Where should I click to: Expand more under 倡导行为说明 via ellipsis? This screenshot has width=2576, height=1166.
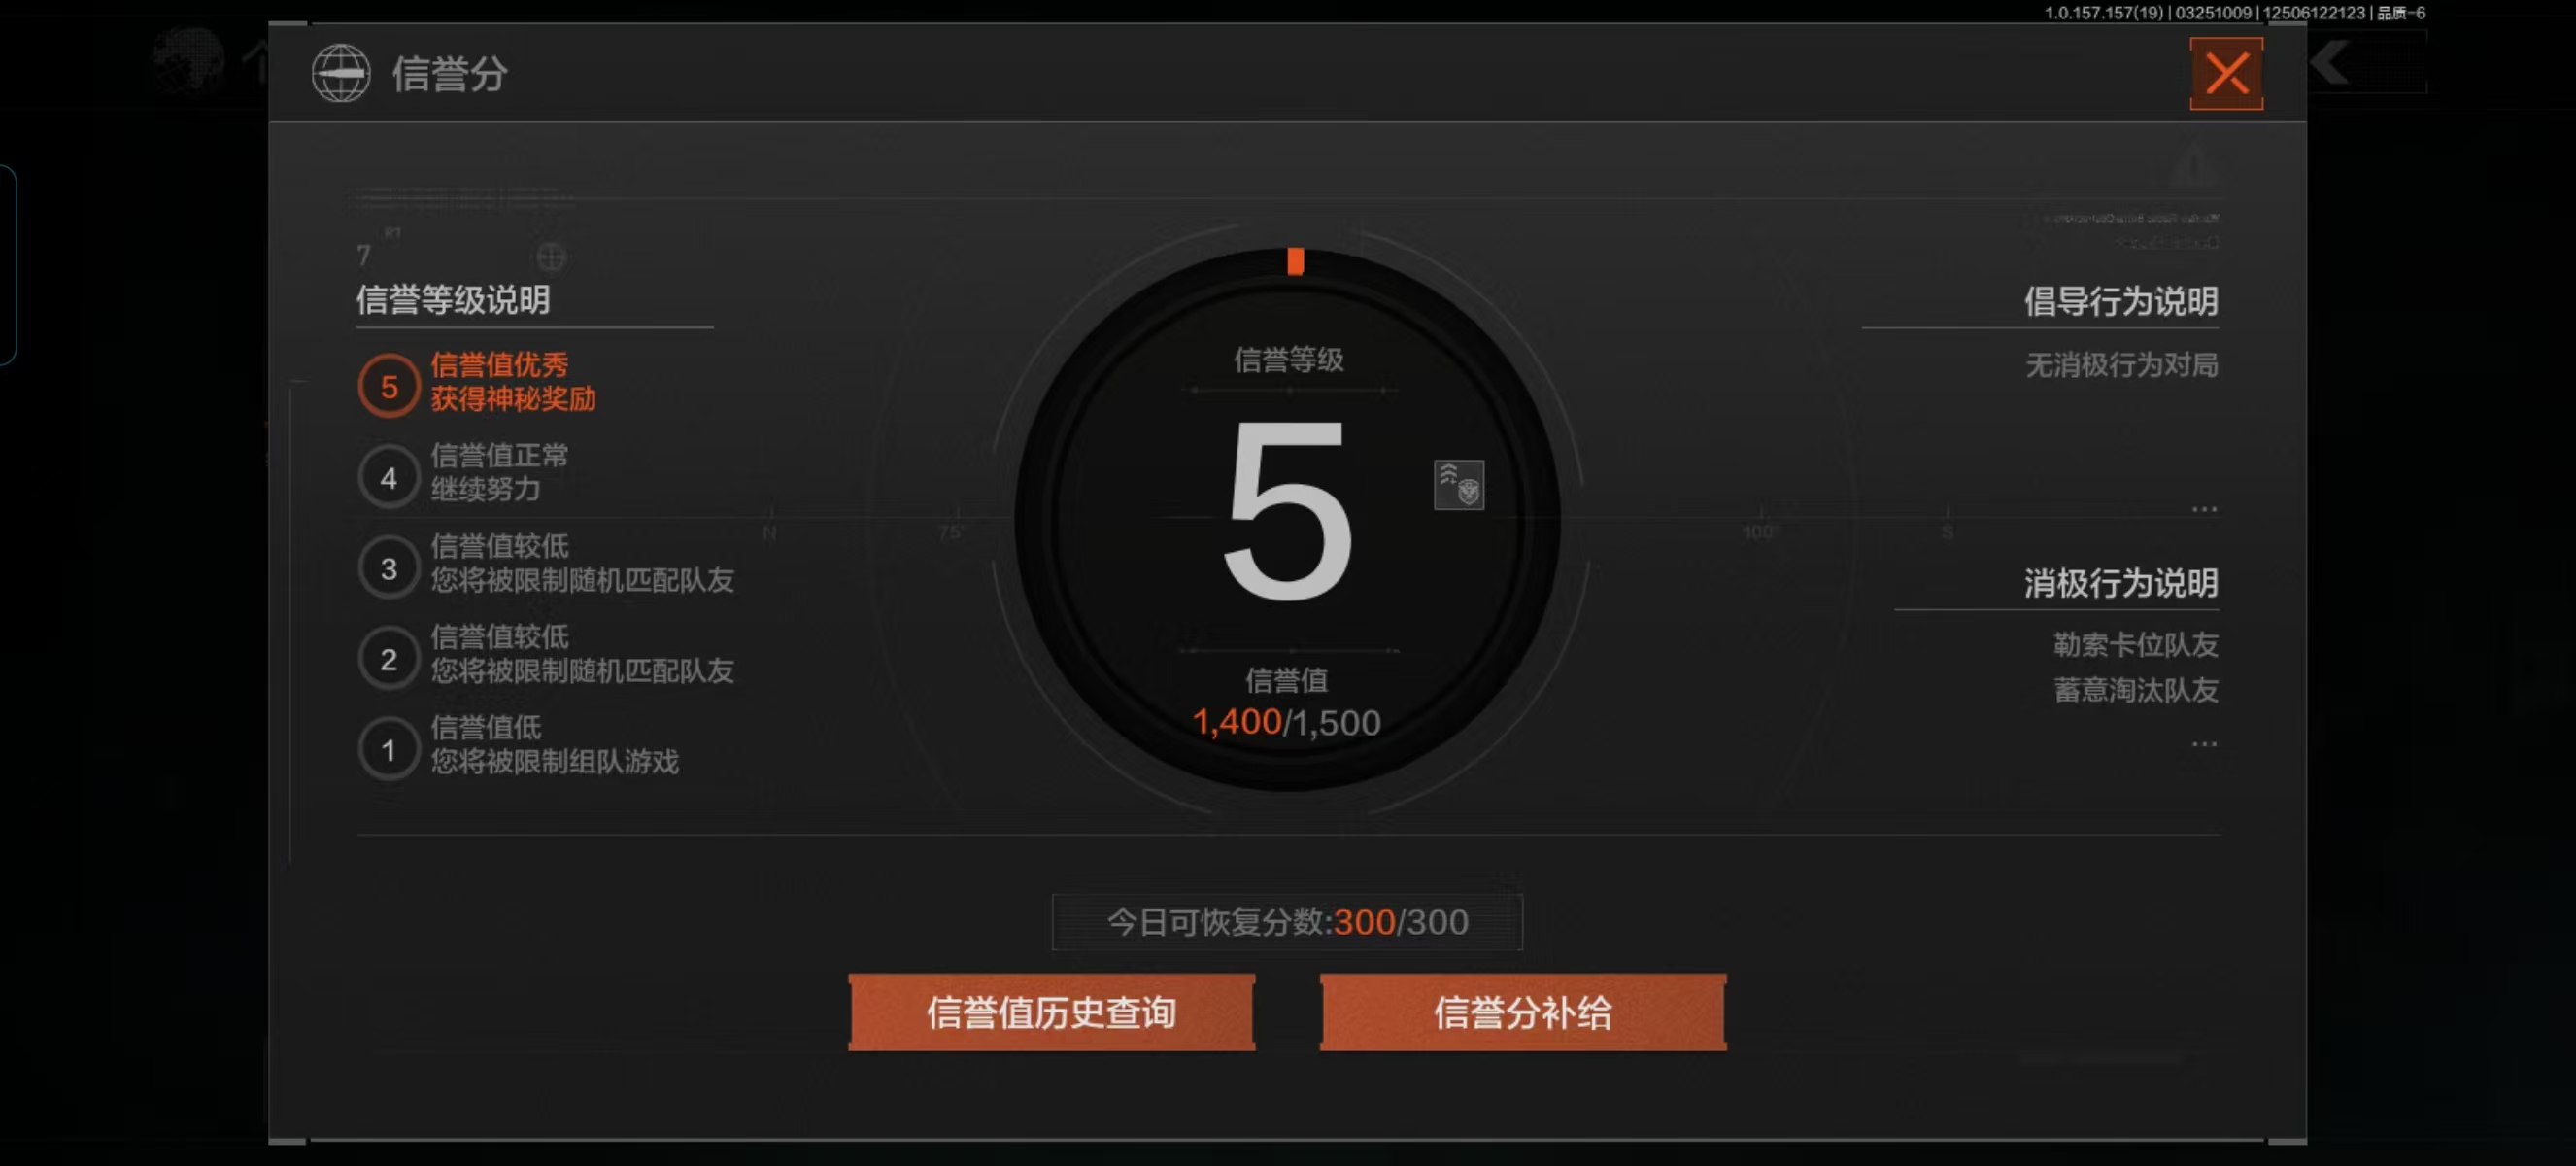click(x=2203, y=509)
